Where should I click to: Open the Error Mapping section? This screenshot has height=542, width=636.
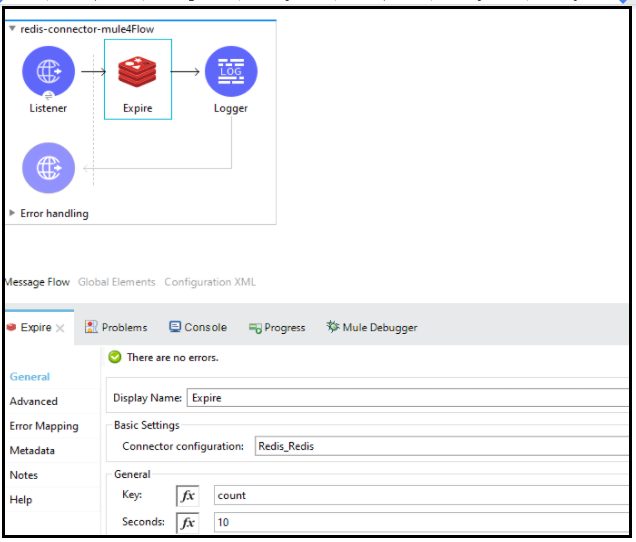(x=43, y=426)
